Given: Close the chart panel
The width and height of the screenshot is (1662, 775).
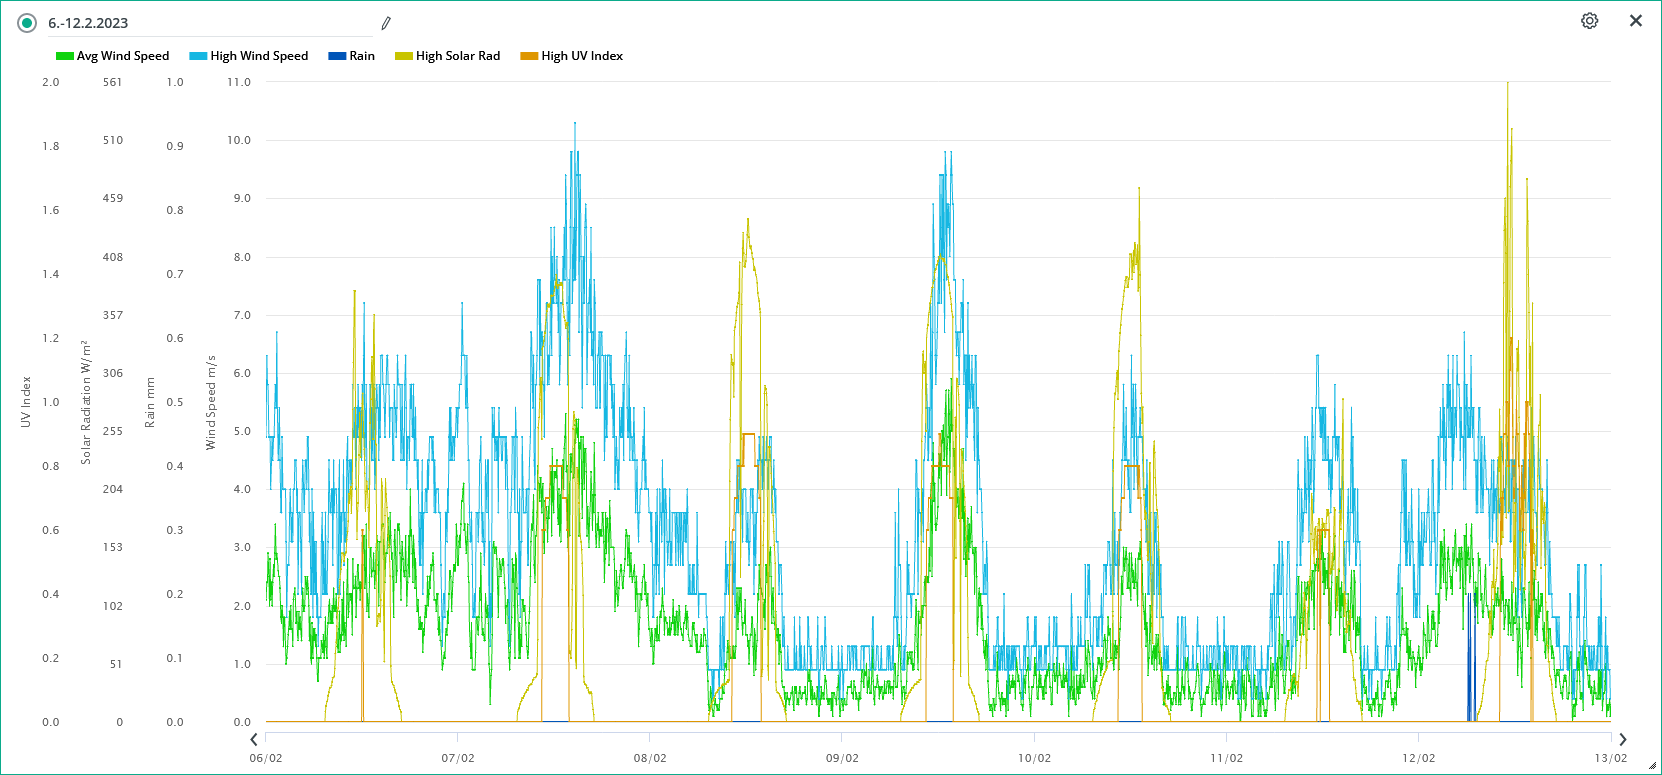Looking at the screenshot, I should [1636, 21].
